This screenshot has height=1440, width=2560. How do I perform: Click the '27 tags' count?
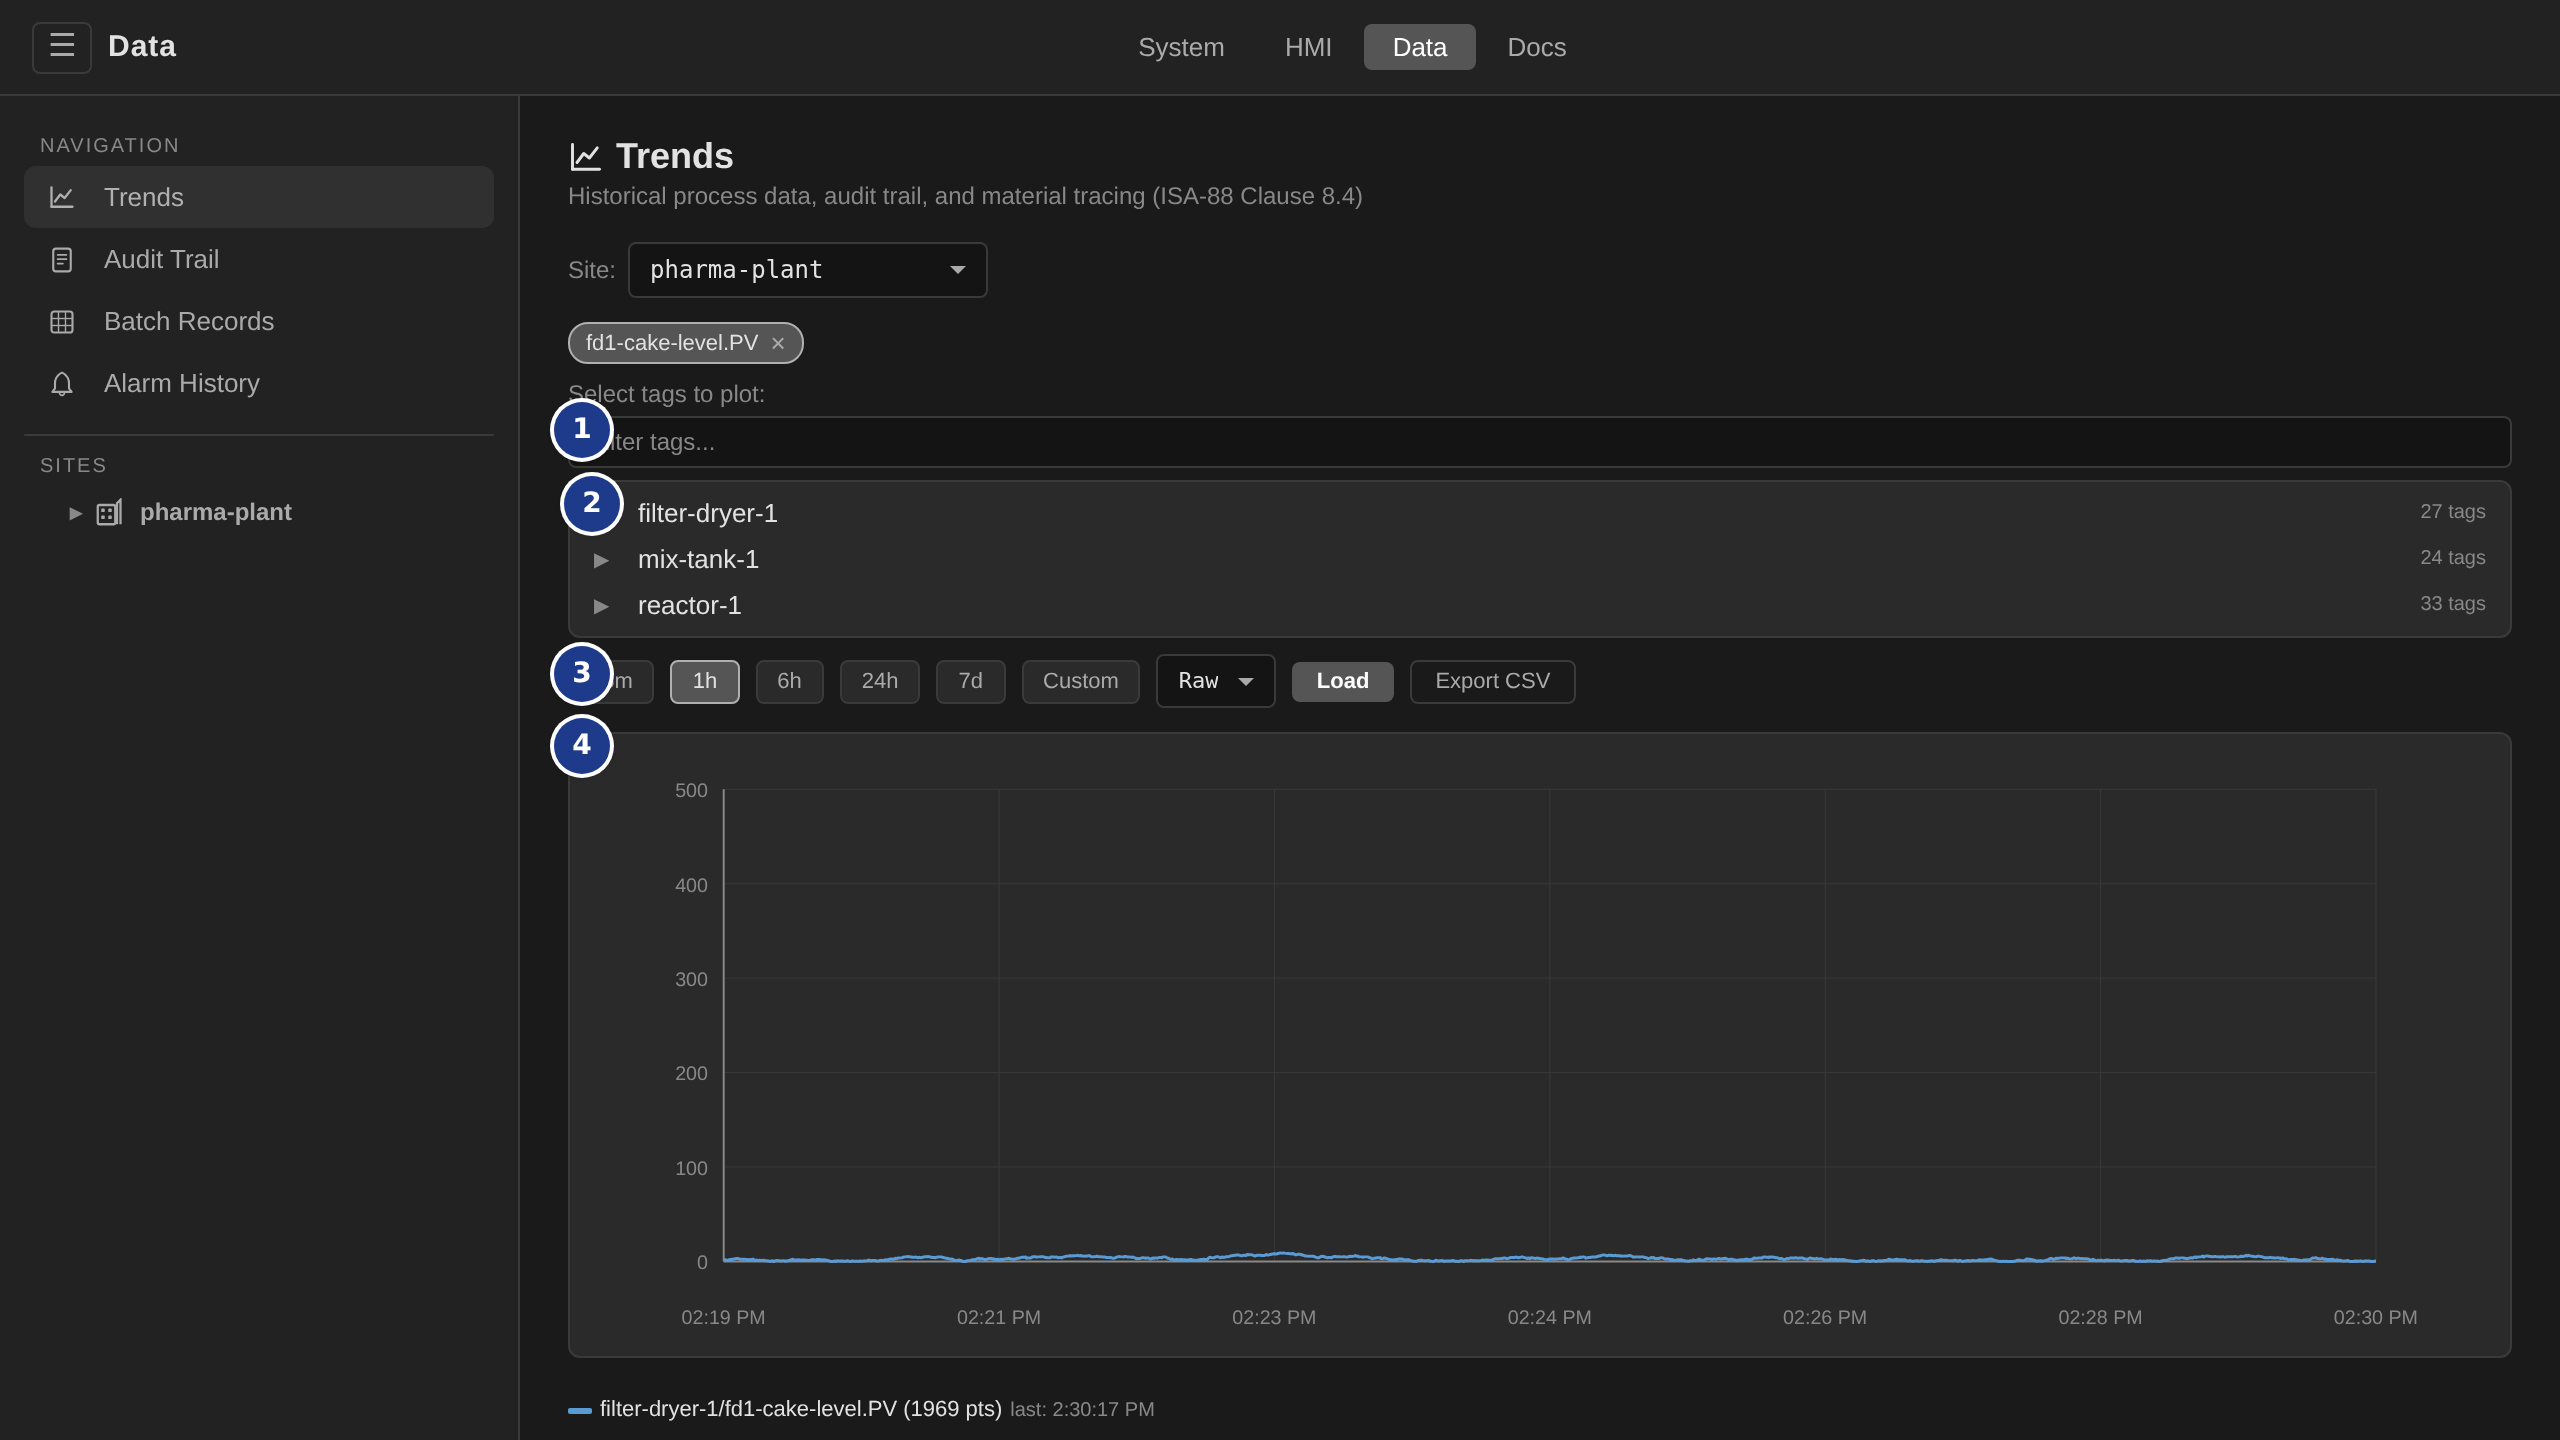coord(2453,511)
